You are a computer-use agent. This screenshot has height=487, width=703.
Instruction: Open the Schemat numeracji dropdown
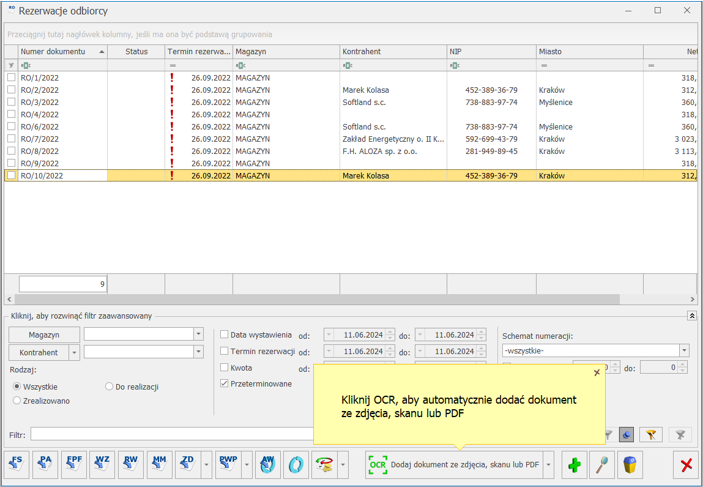click(x=684, y=351)
